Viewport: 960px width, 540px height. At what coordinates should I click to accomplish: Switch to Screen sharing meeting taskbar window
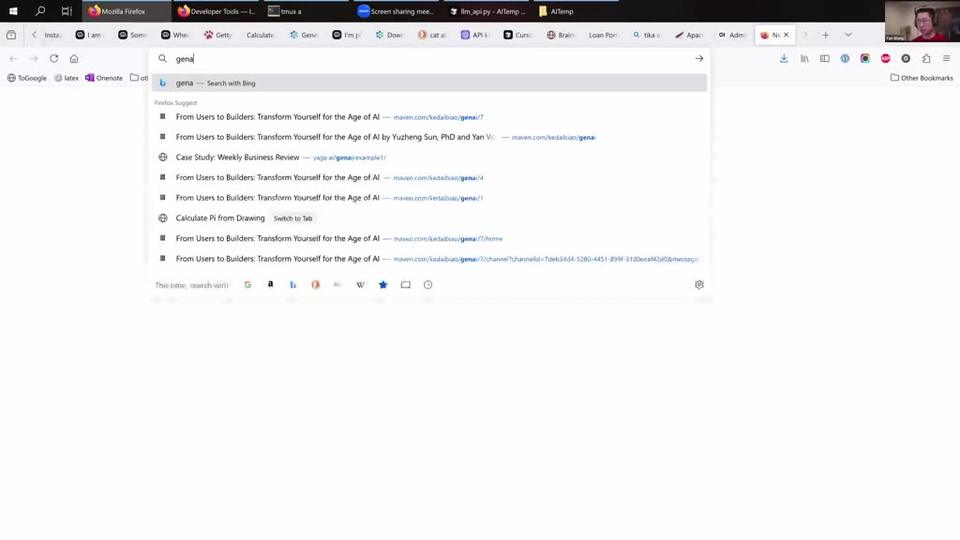(396, 11)
